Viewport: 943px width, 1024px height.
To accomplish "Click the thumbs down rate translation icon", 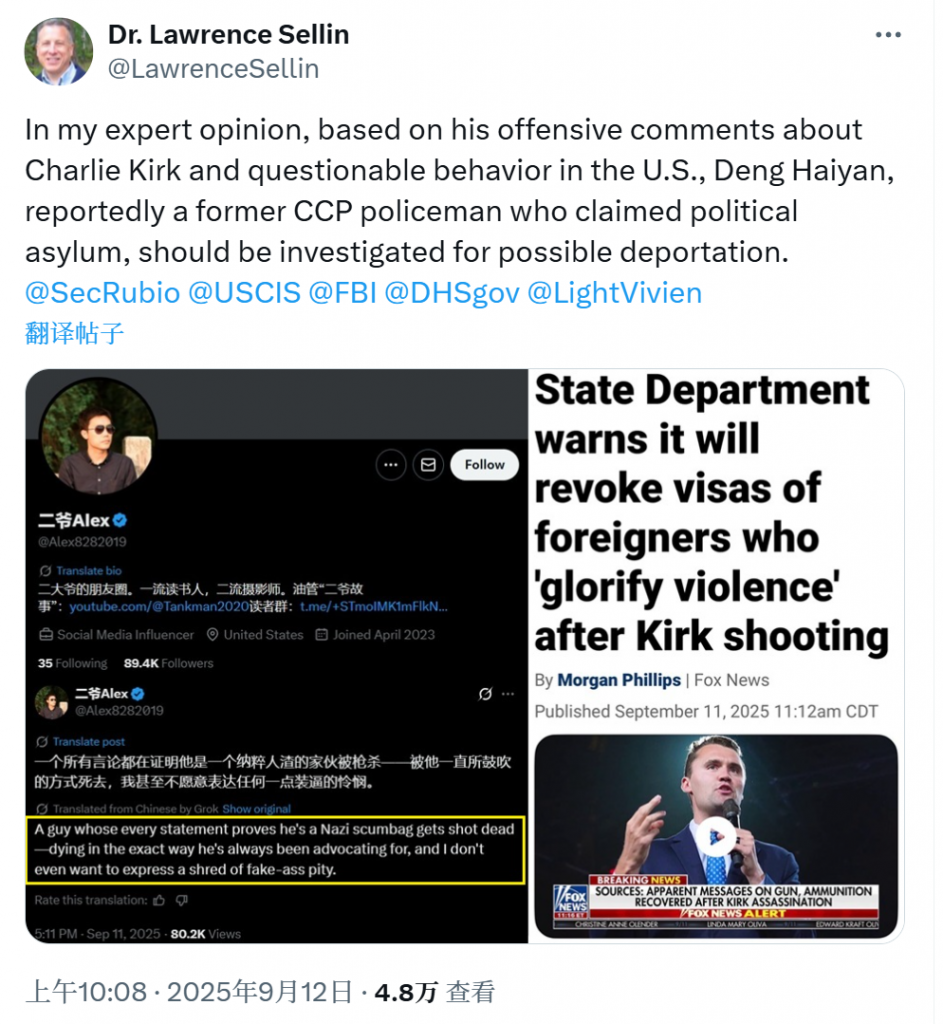I will pyautogui.click(x=182, y=901).
